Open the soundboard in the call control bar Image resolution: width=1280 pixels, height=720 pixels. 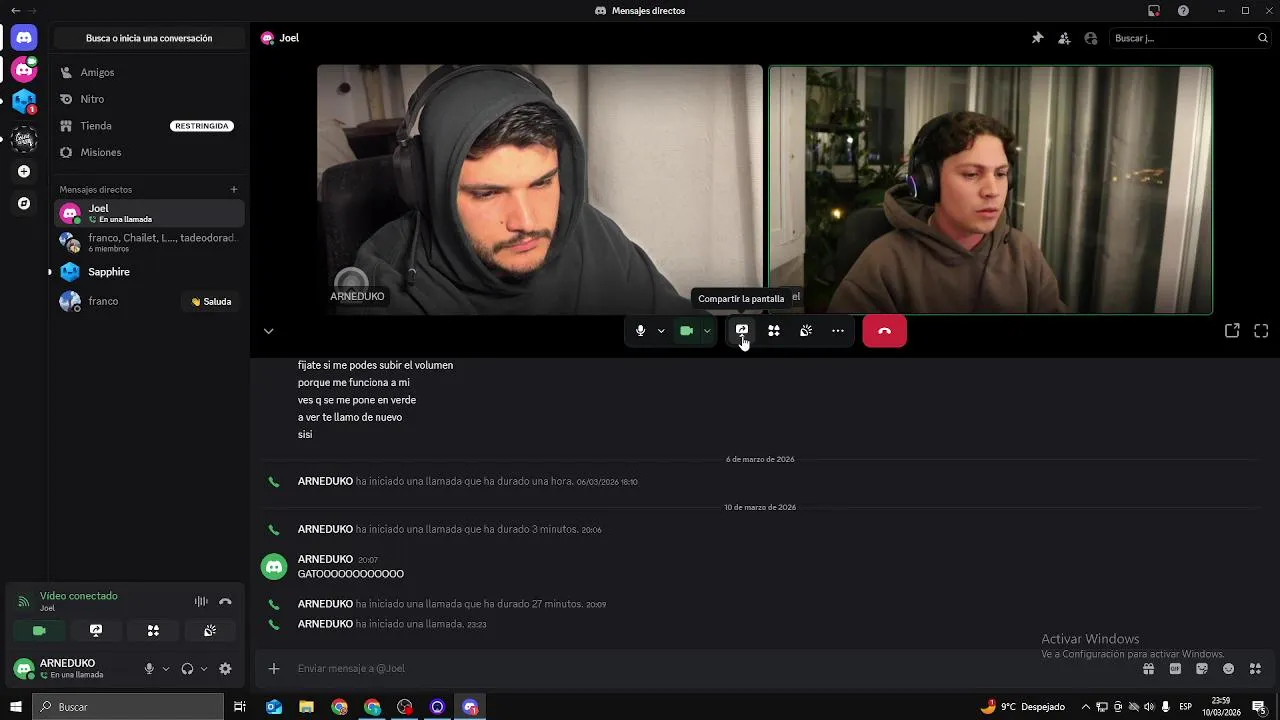point(806,331)
